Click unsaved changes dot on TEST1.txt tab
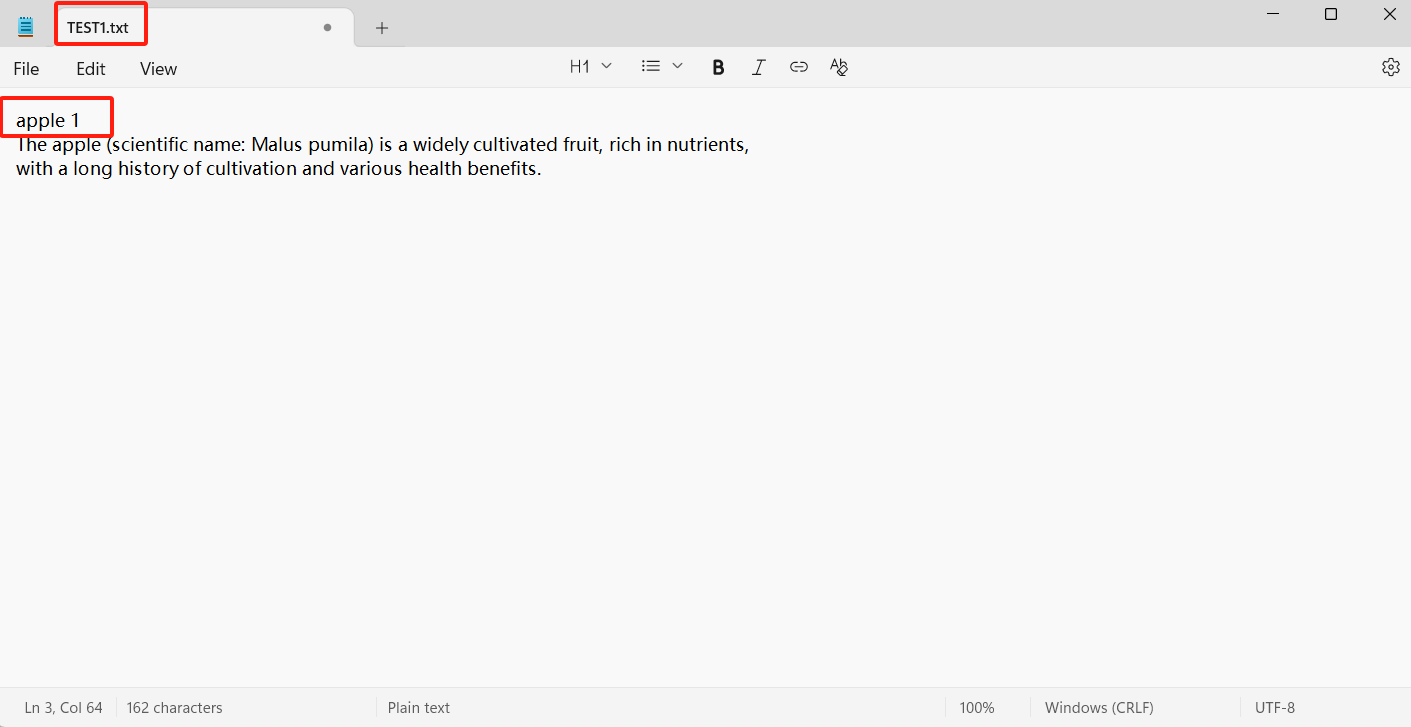This screenshot has width=1411, height=727. [327, 28]
